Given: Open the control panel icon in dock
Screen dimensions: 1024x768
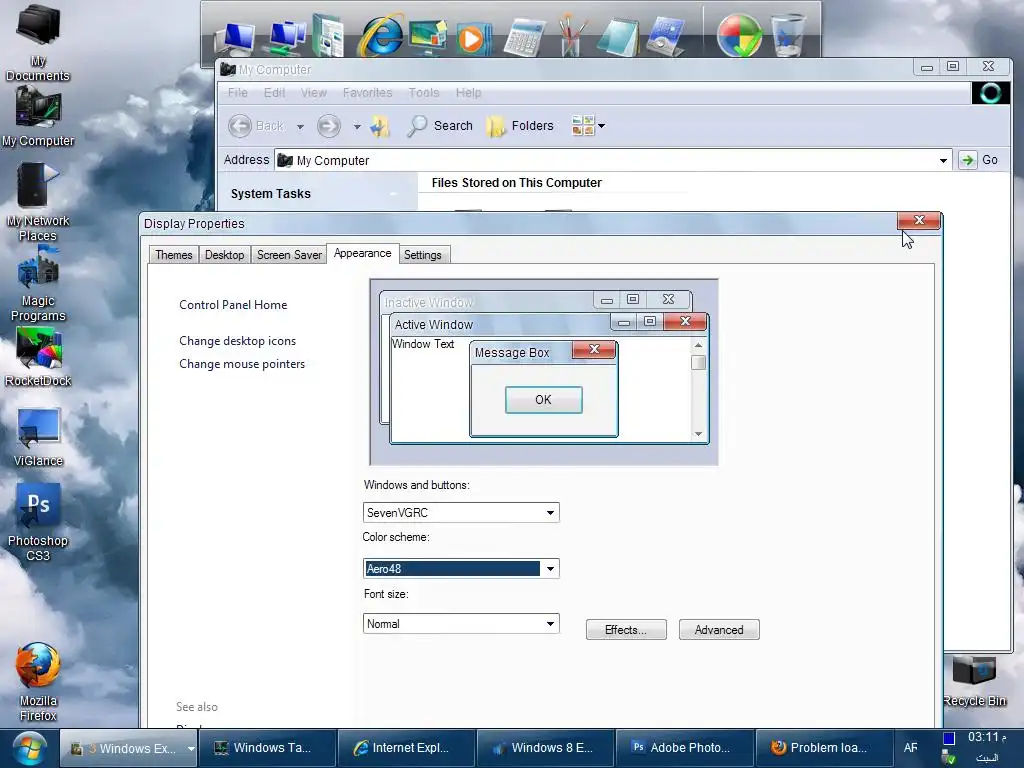Looking at the screenshot, I should pyautogui.click(x=665, y=37).
